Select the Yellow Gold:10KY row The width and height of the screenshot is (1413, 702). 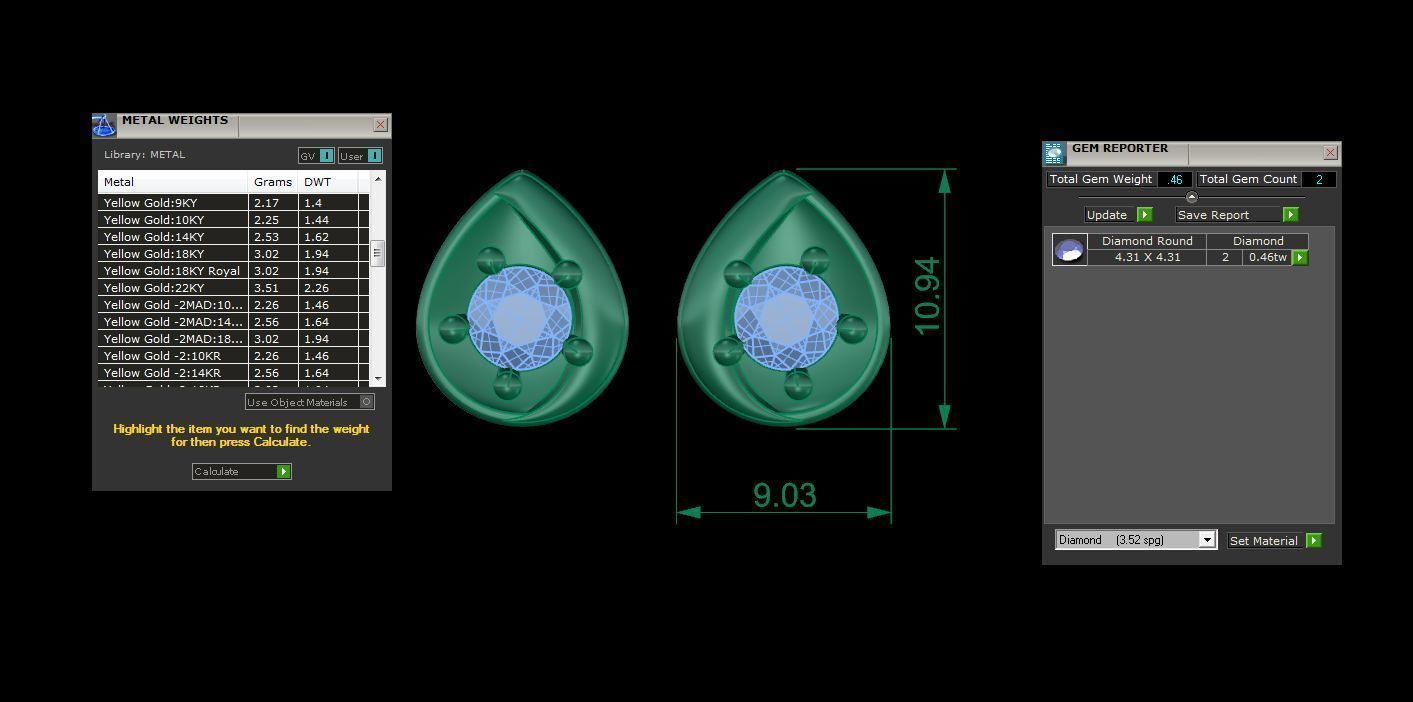(x=233, y=220)
